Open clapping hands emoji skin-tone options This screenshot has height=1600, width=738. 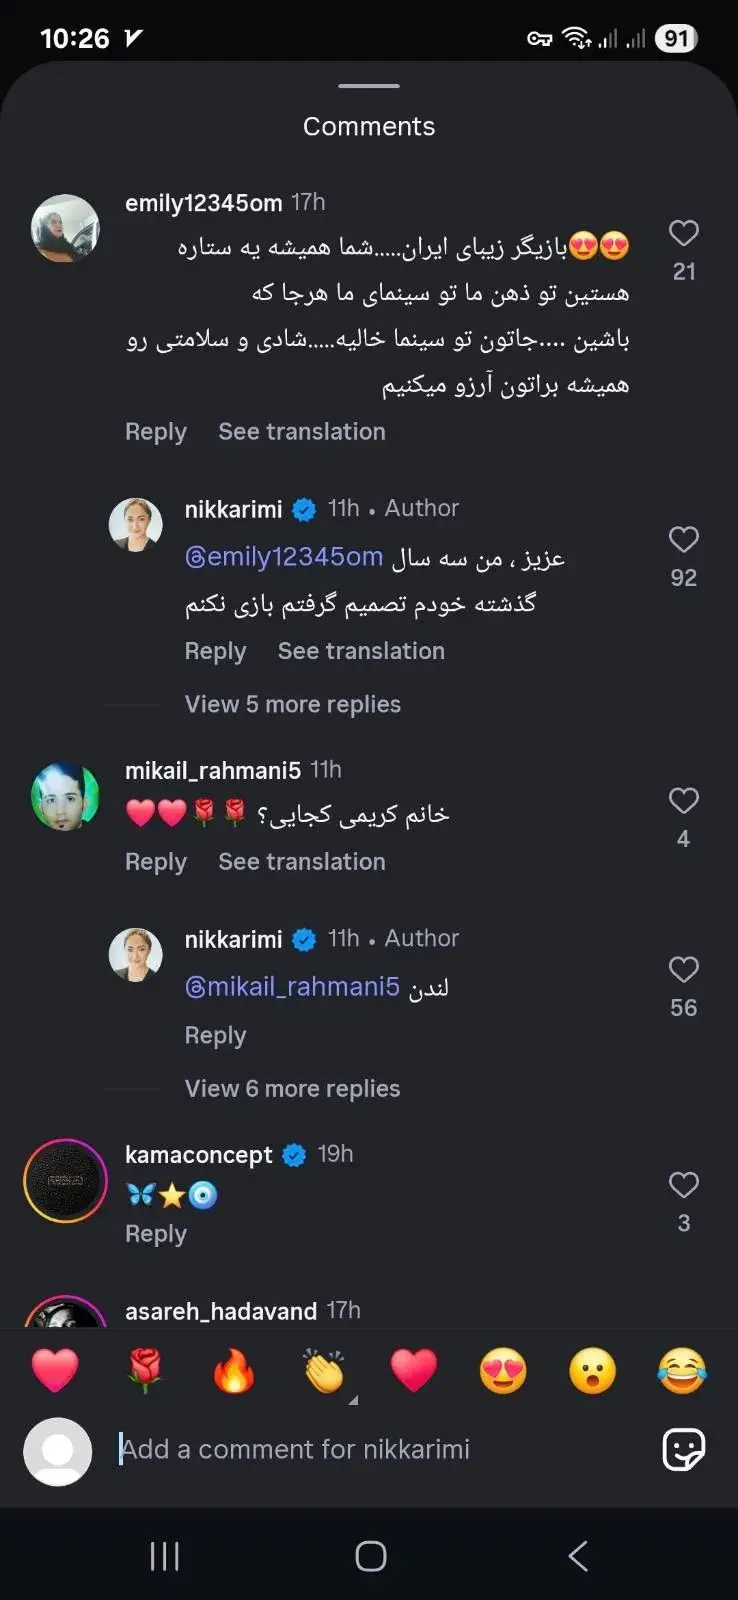coord(326,1371)
